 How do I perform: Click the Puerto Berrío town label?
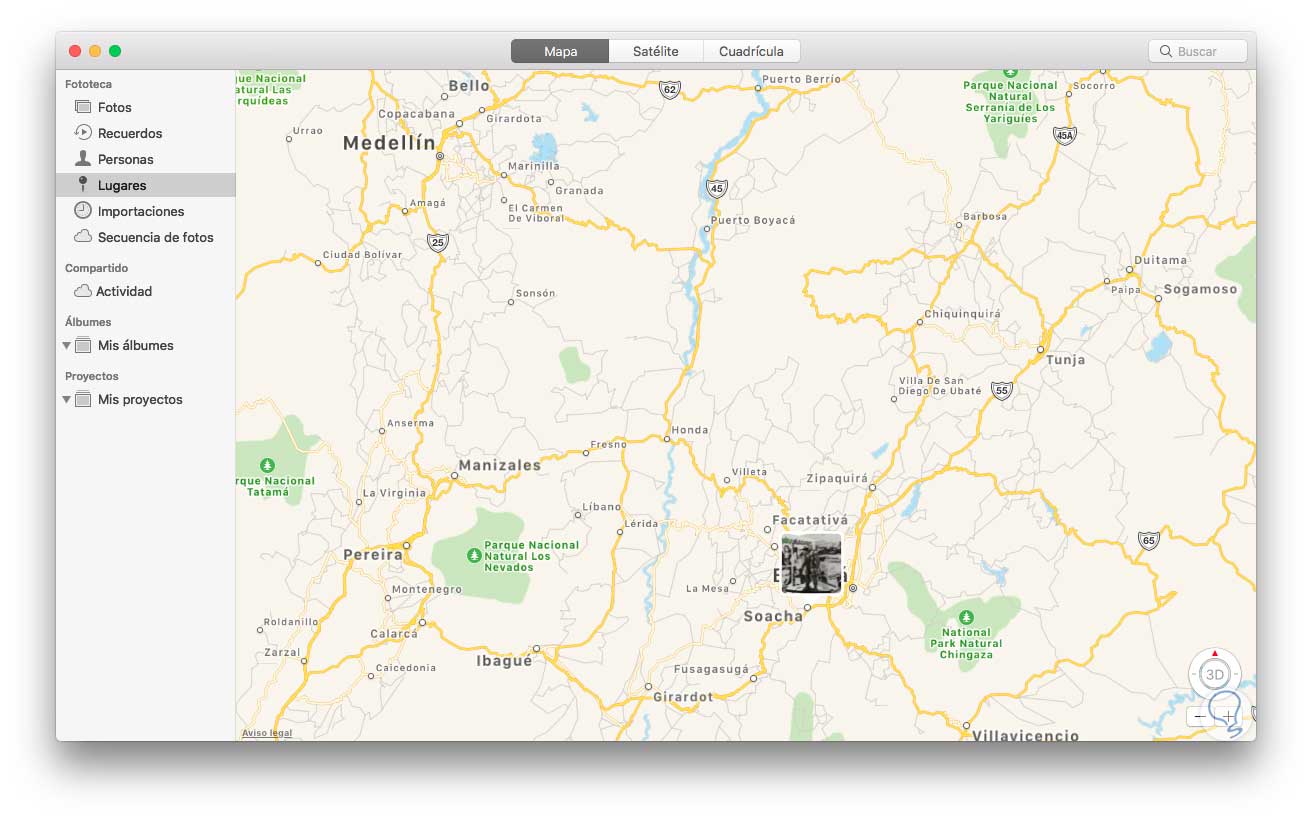click(802, 79)
